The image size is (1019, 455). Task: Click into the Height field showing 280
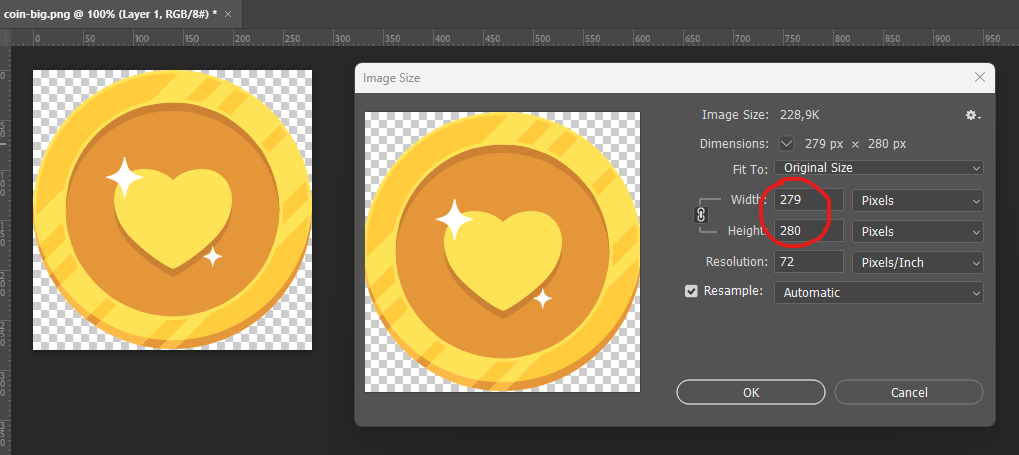[808, 232]
